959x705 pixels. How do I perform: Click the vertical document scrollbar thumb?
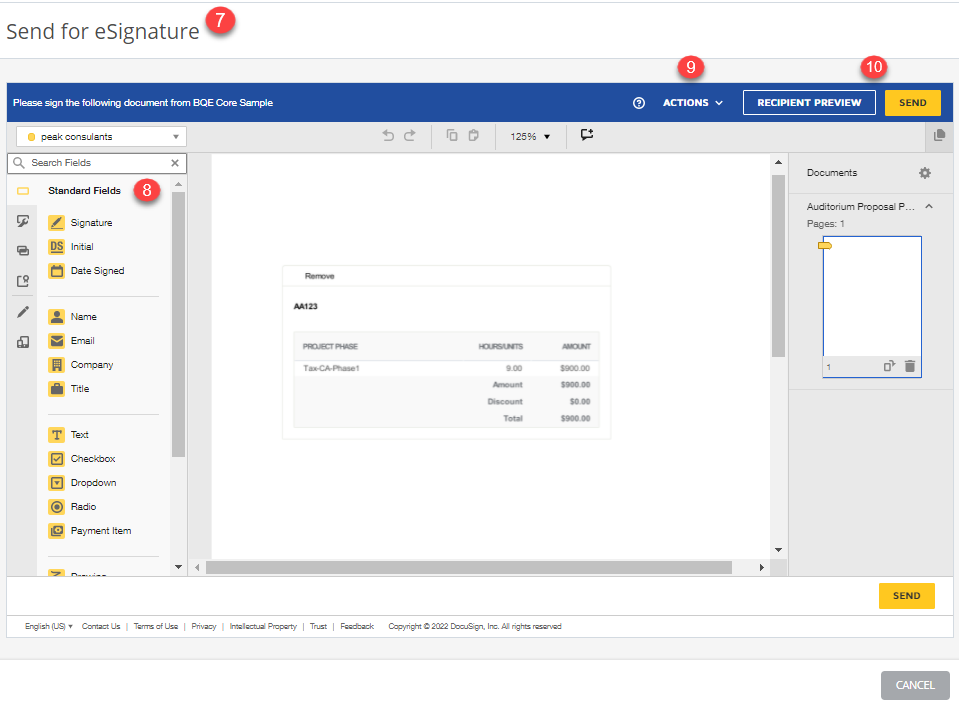(x=778, y=265)
